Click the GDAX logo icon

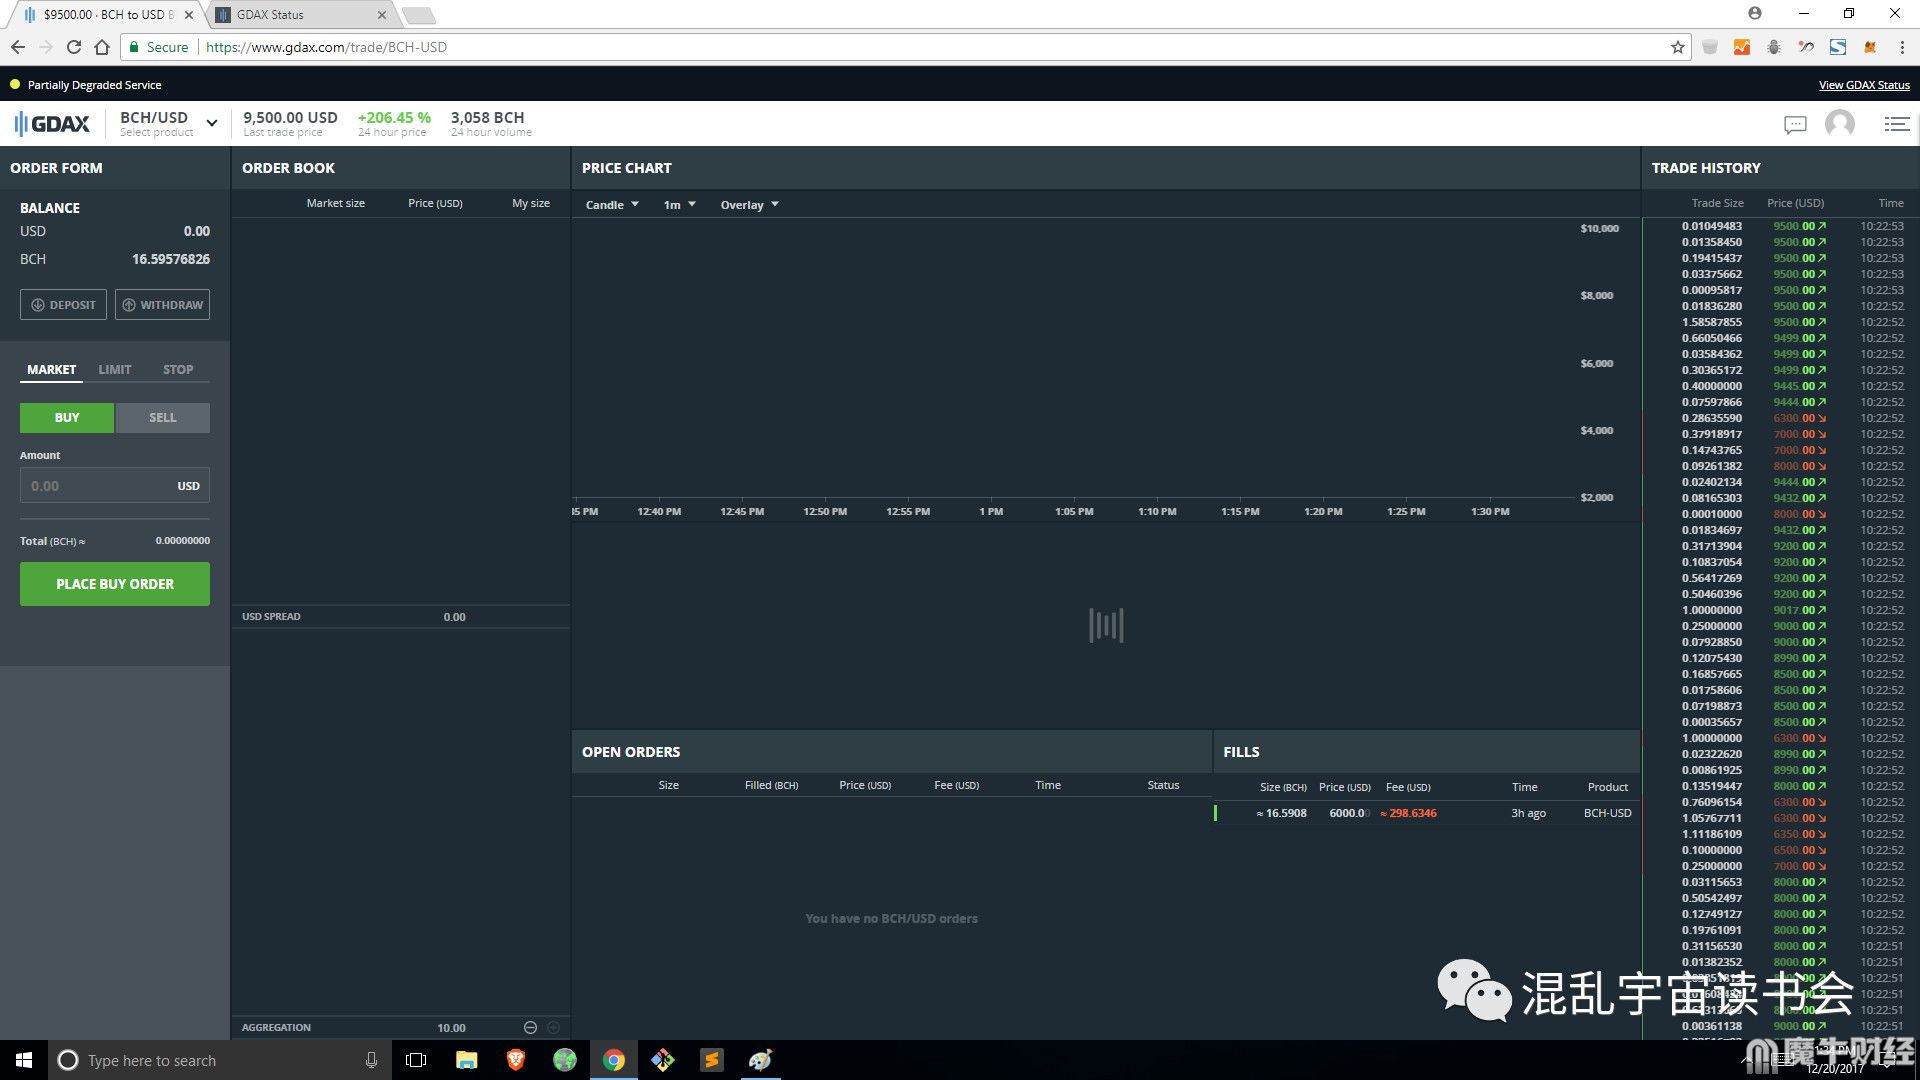pyautogui.click(x=52, y=124)
